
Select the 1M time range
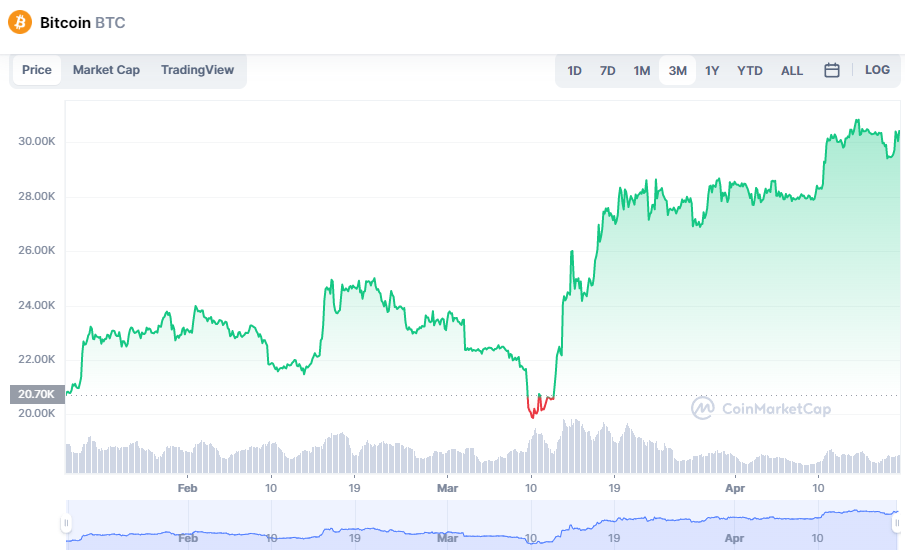pos(642,70)
